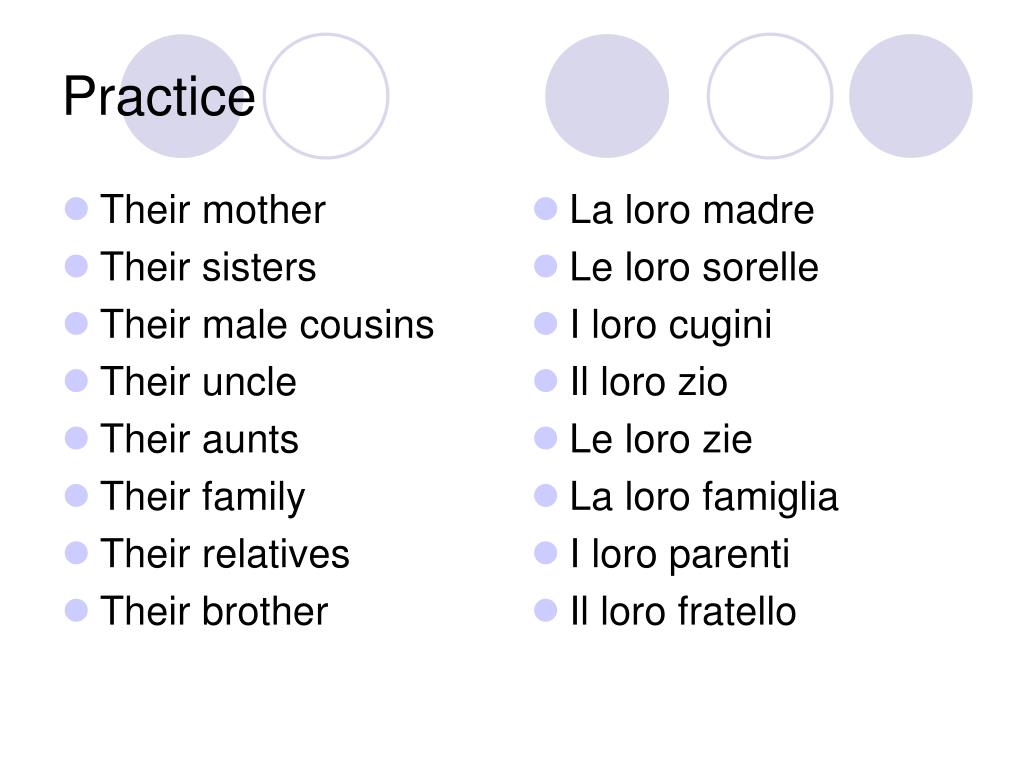Click the filled circle at far top right

point(911,96)
